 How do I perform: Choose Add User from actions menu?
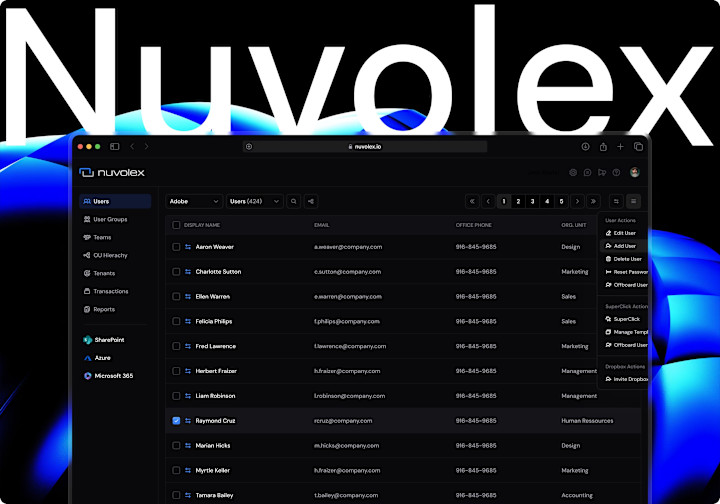(x=624, y=246)
